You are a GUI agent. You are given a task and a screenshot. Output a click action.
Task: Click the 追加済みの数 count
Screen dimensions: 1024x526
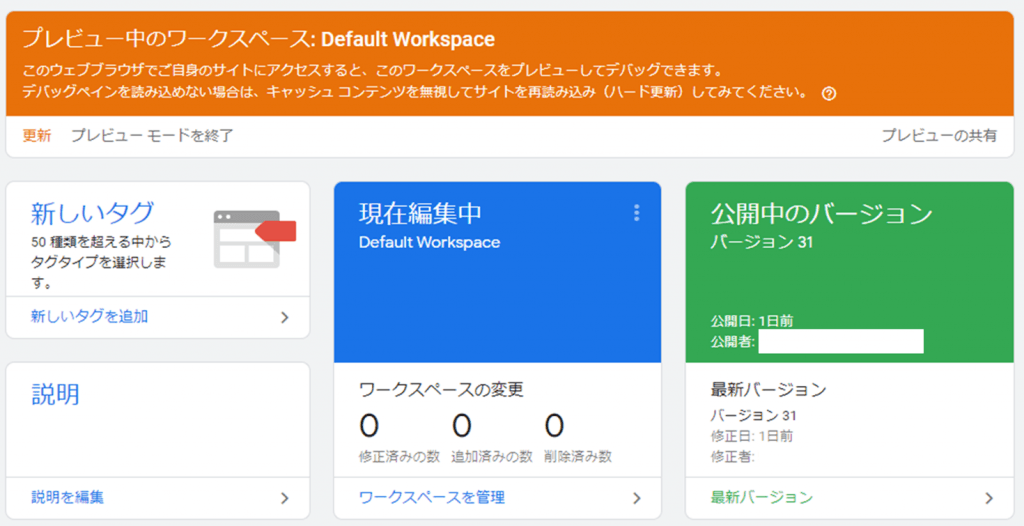(x=462, y=427)
